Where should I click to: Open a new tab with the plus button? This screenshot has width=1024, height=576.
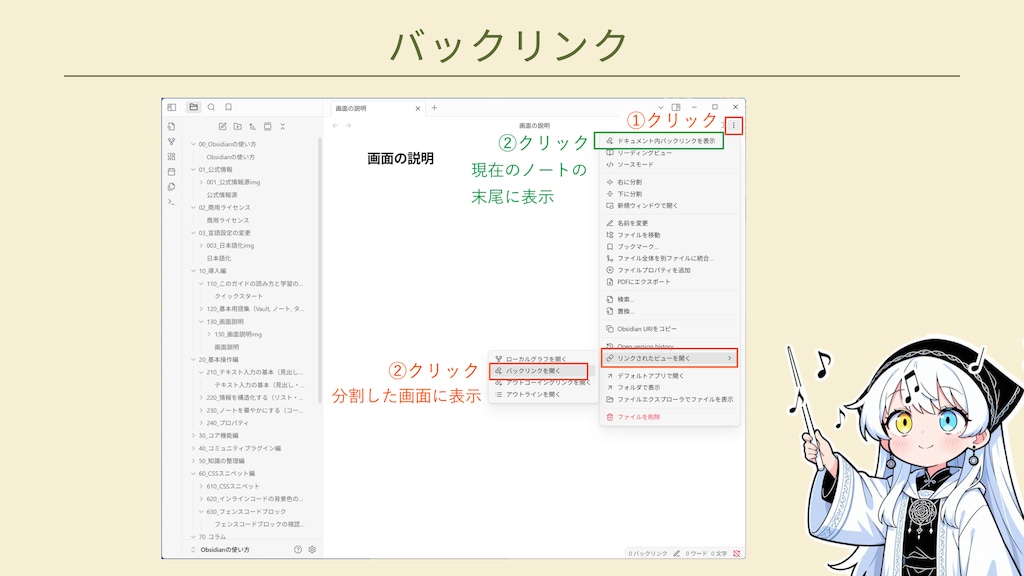tap(434, 108)
